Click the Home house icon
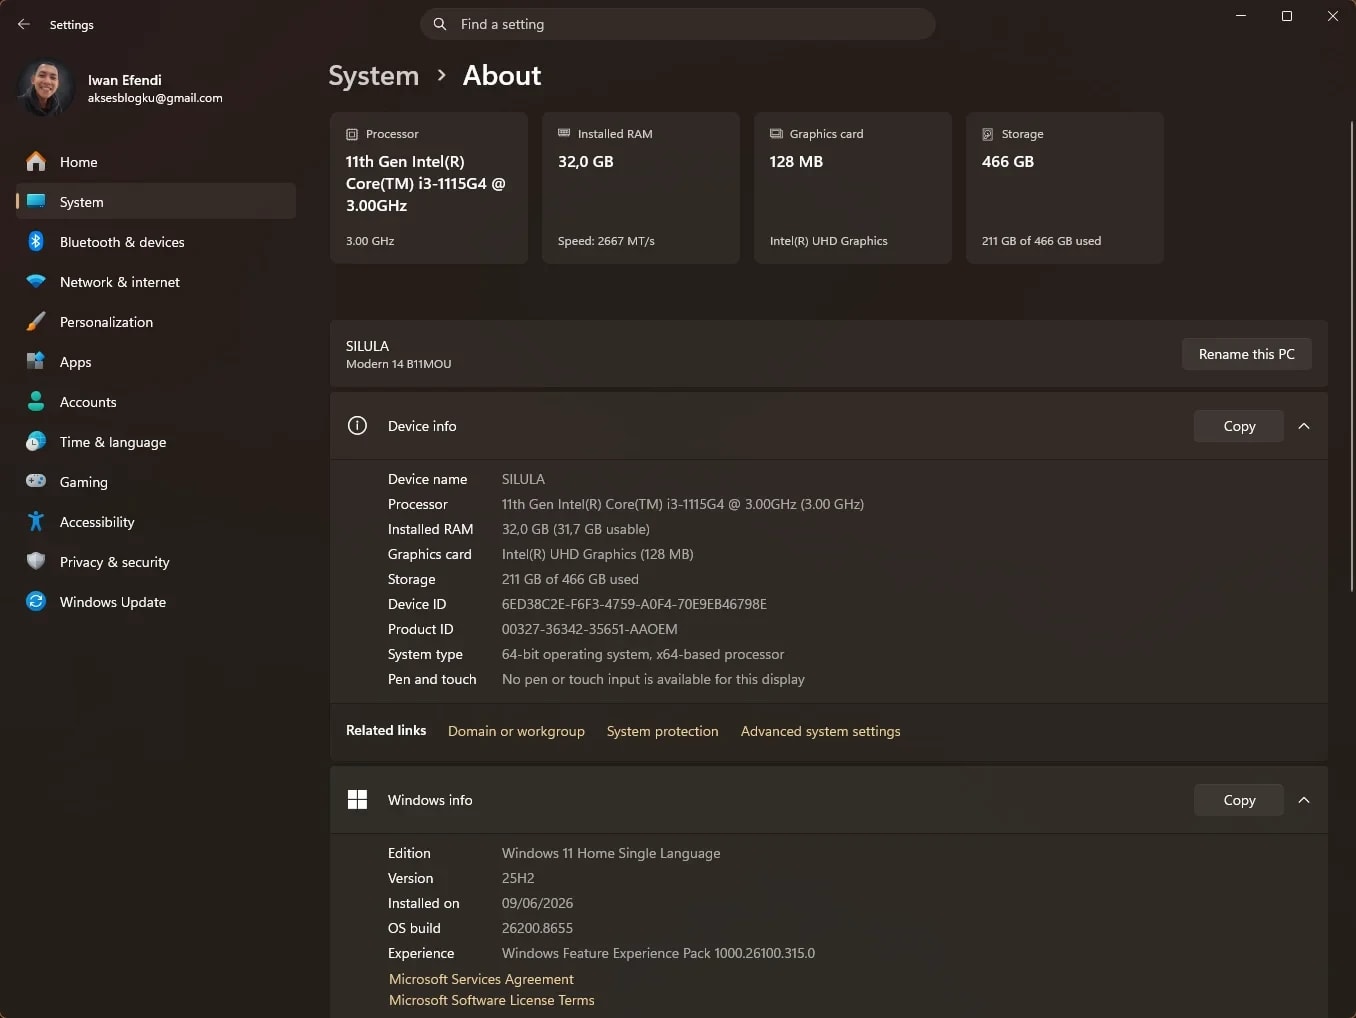Screen dimensions: 1356x1018 coord(36,161)
